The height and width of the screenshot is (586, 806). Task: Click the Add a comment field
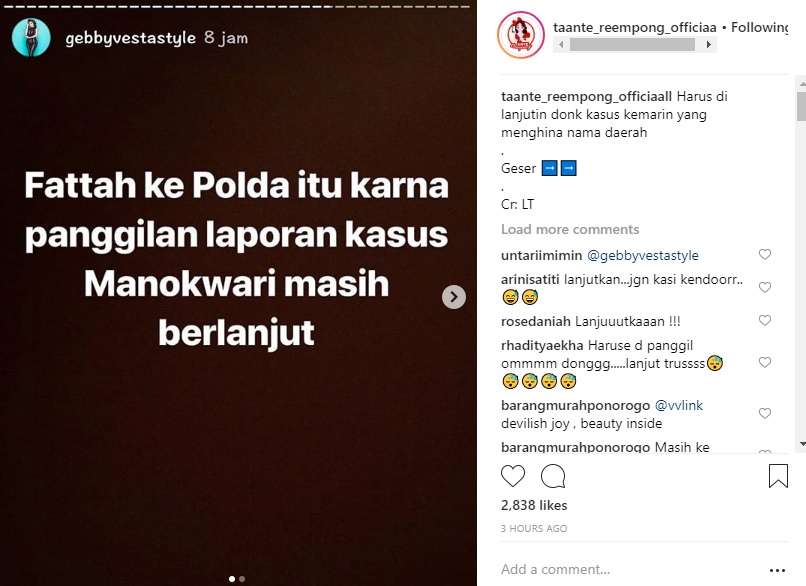pyautogui.click(x=631, y=570)
